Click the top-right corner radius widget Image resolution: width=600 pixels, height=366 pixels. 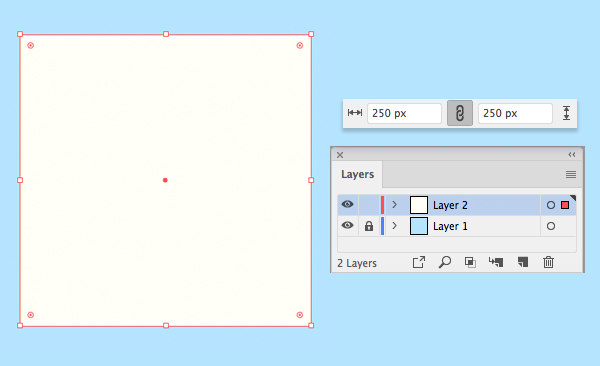[x=300, y=46]
